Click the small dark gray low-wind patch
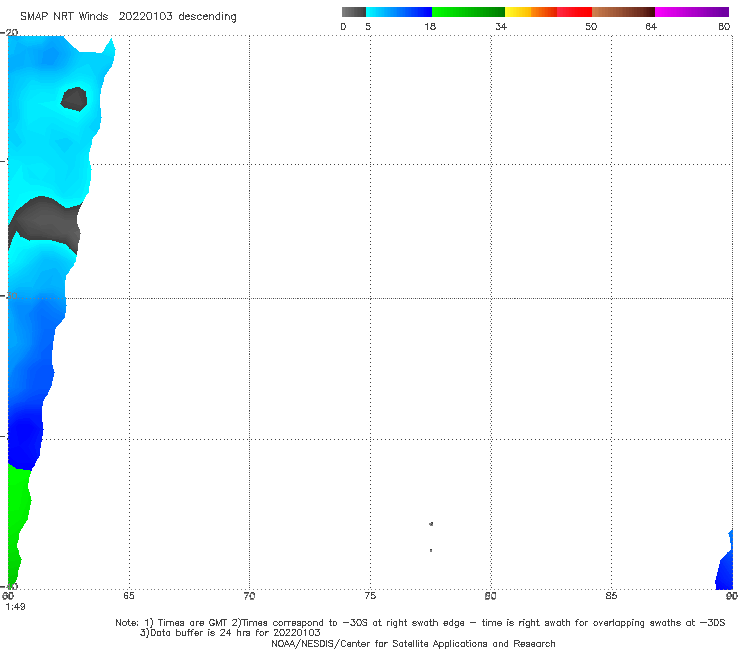Image resolution: width=740 pixels, height=650 pixels. 74,99
